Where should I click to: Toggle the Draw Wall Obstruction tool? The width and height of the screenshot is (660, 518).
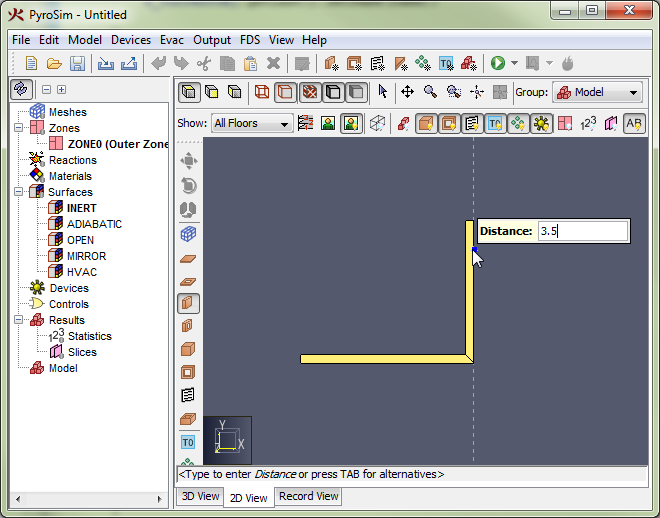coord(188,303)
